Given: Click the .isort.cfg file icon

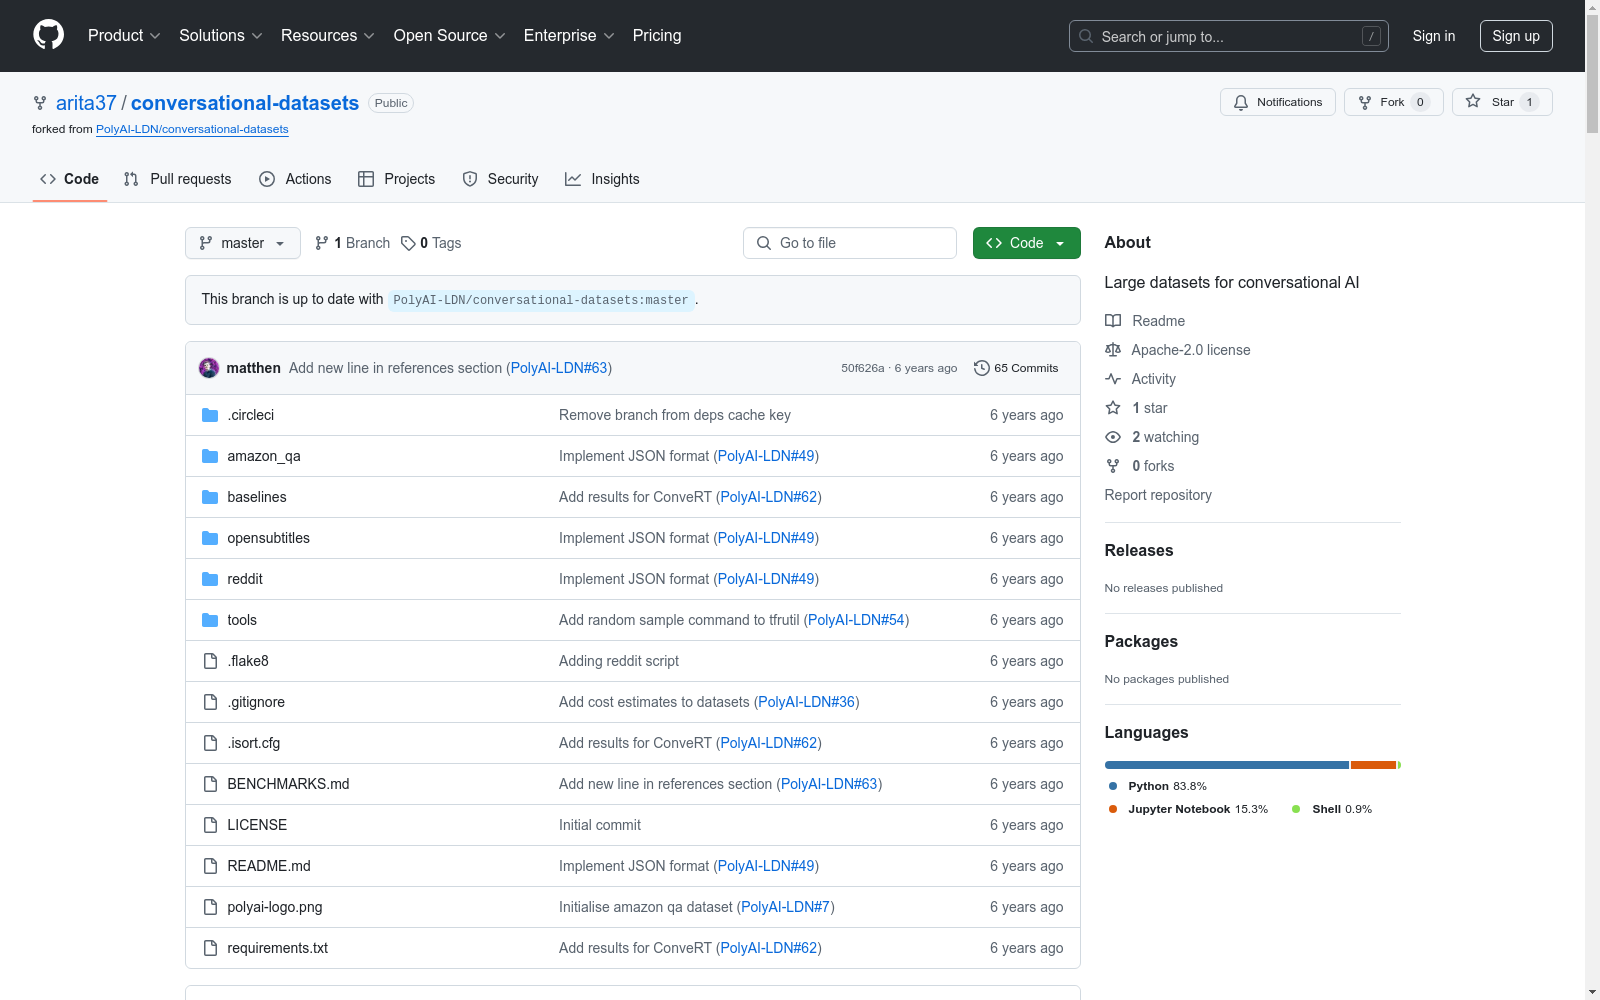Looking at the screenshot, I should click(x=210, y=743).
